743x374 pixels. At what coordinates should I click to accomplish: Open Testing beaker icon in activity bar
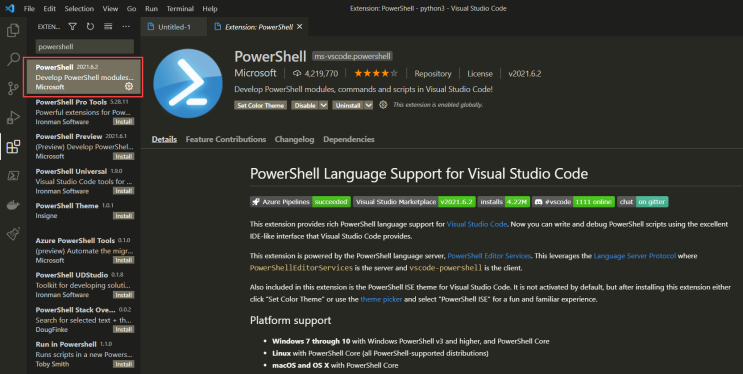coord(13,234)
